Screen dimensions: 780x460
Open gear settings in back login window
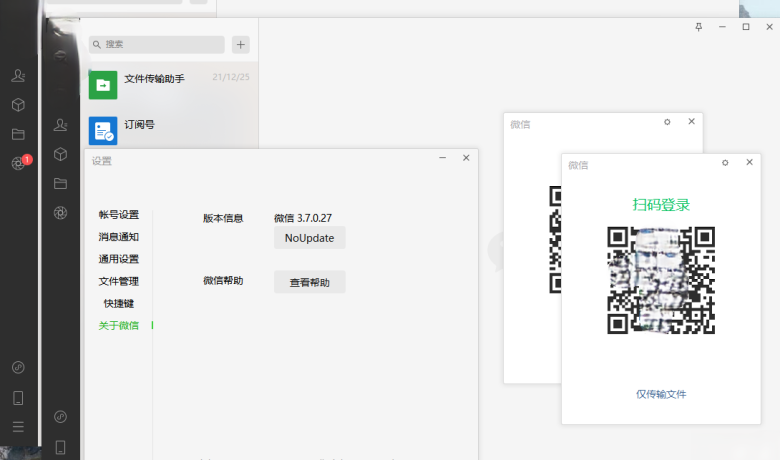point(667,122)
